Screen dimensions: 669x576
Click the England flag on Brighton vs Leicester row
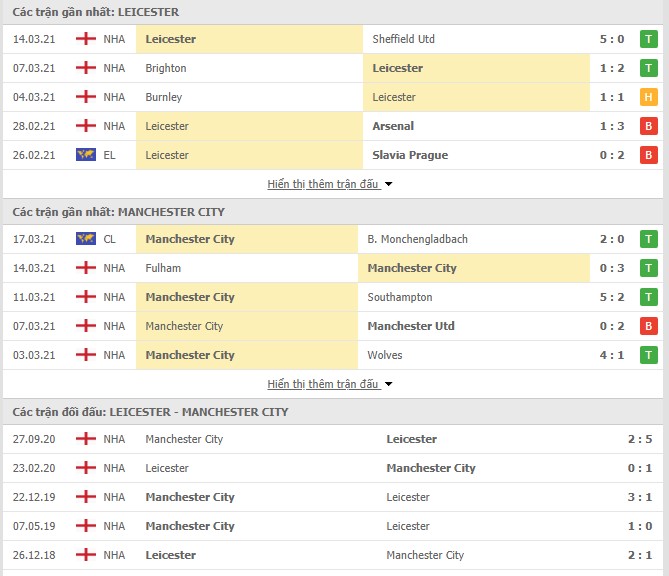86,67
